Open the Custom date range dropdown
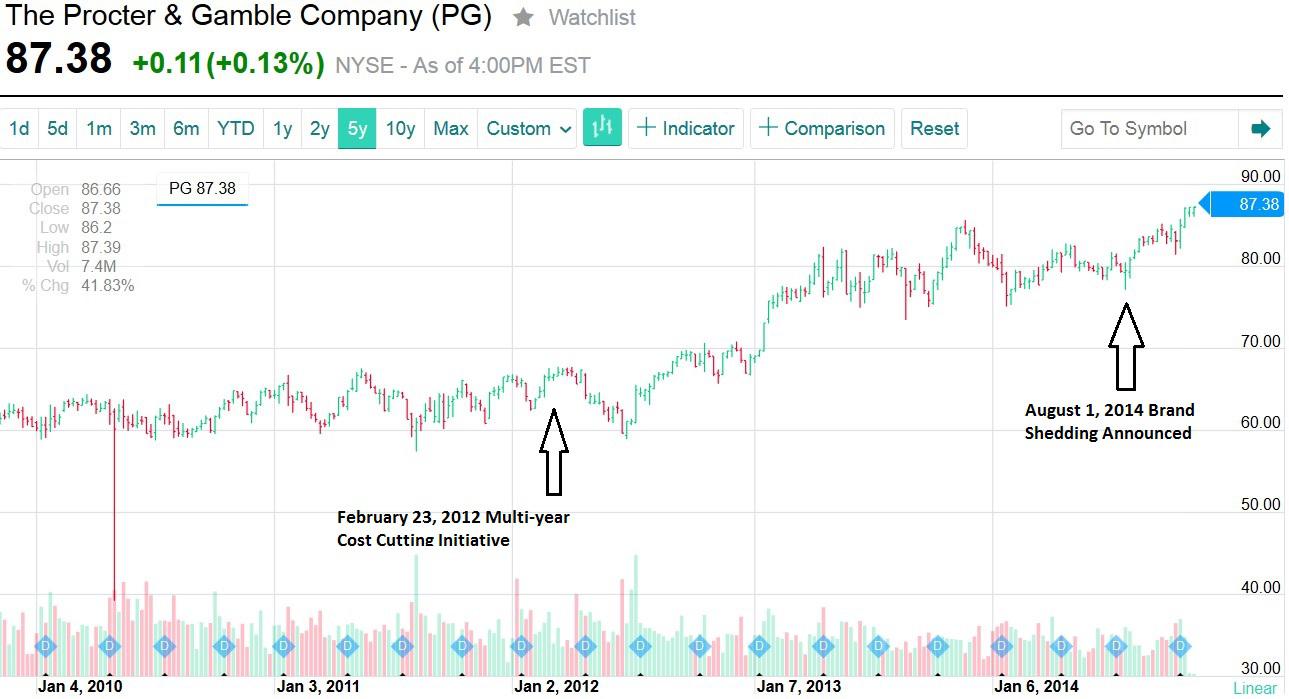 (527, 128)
